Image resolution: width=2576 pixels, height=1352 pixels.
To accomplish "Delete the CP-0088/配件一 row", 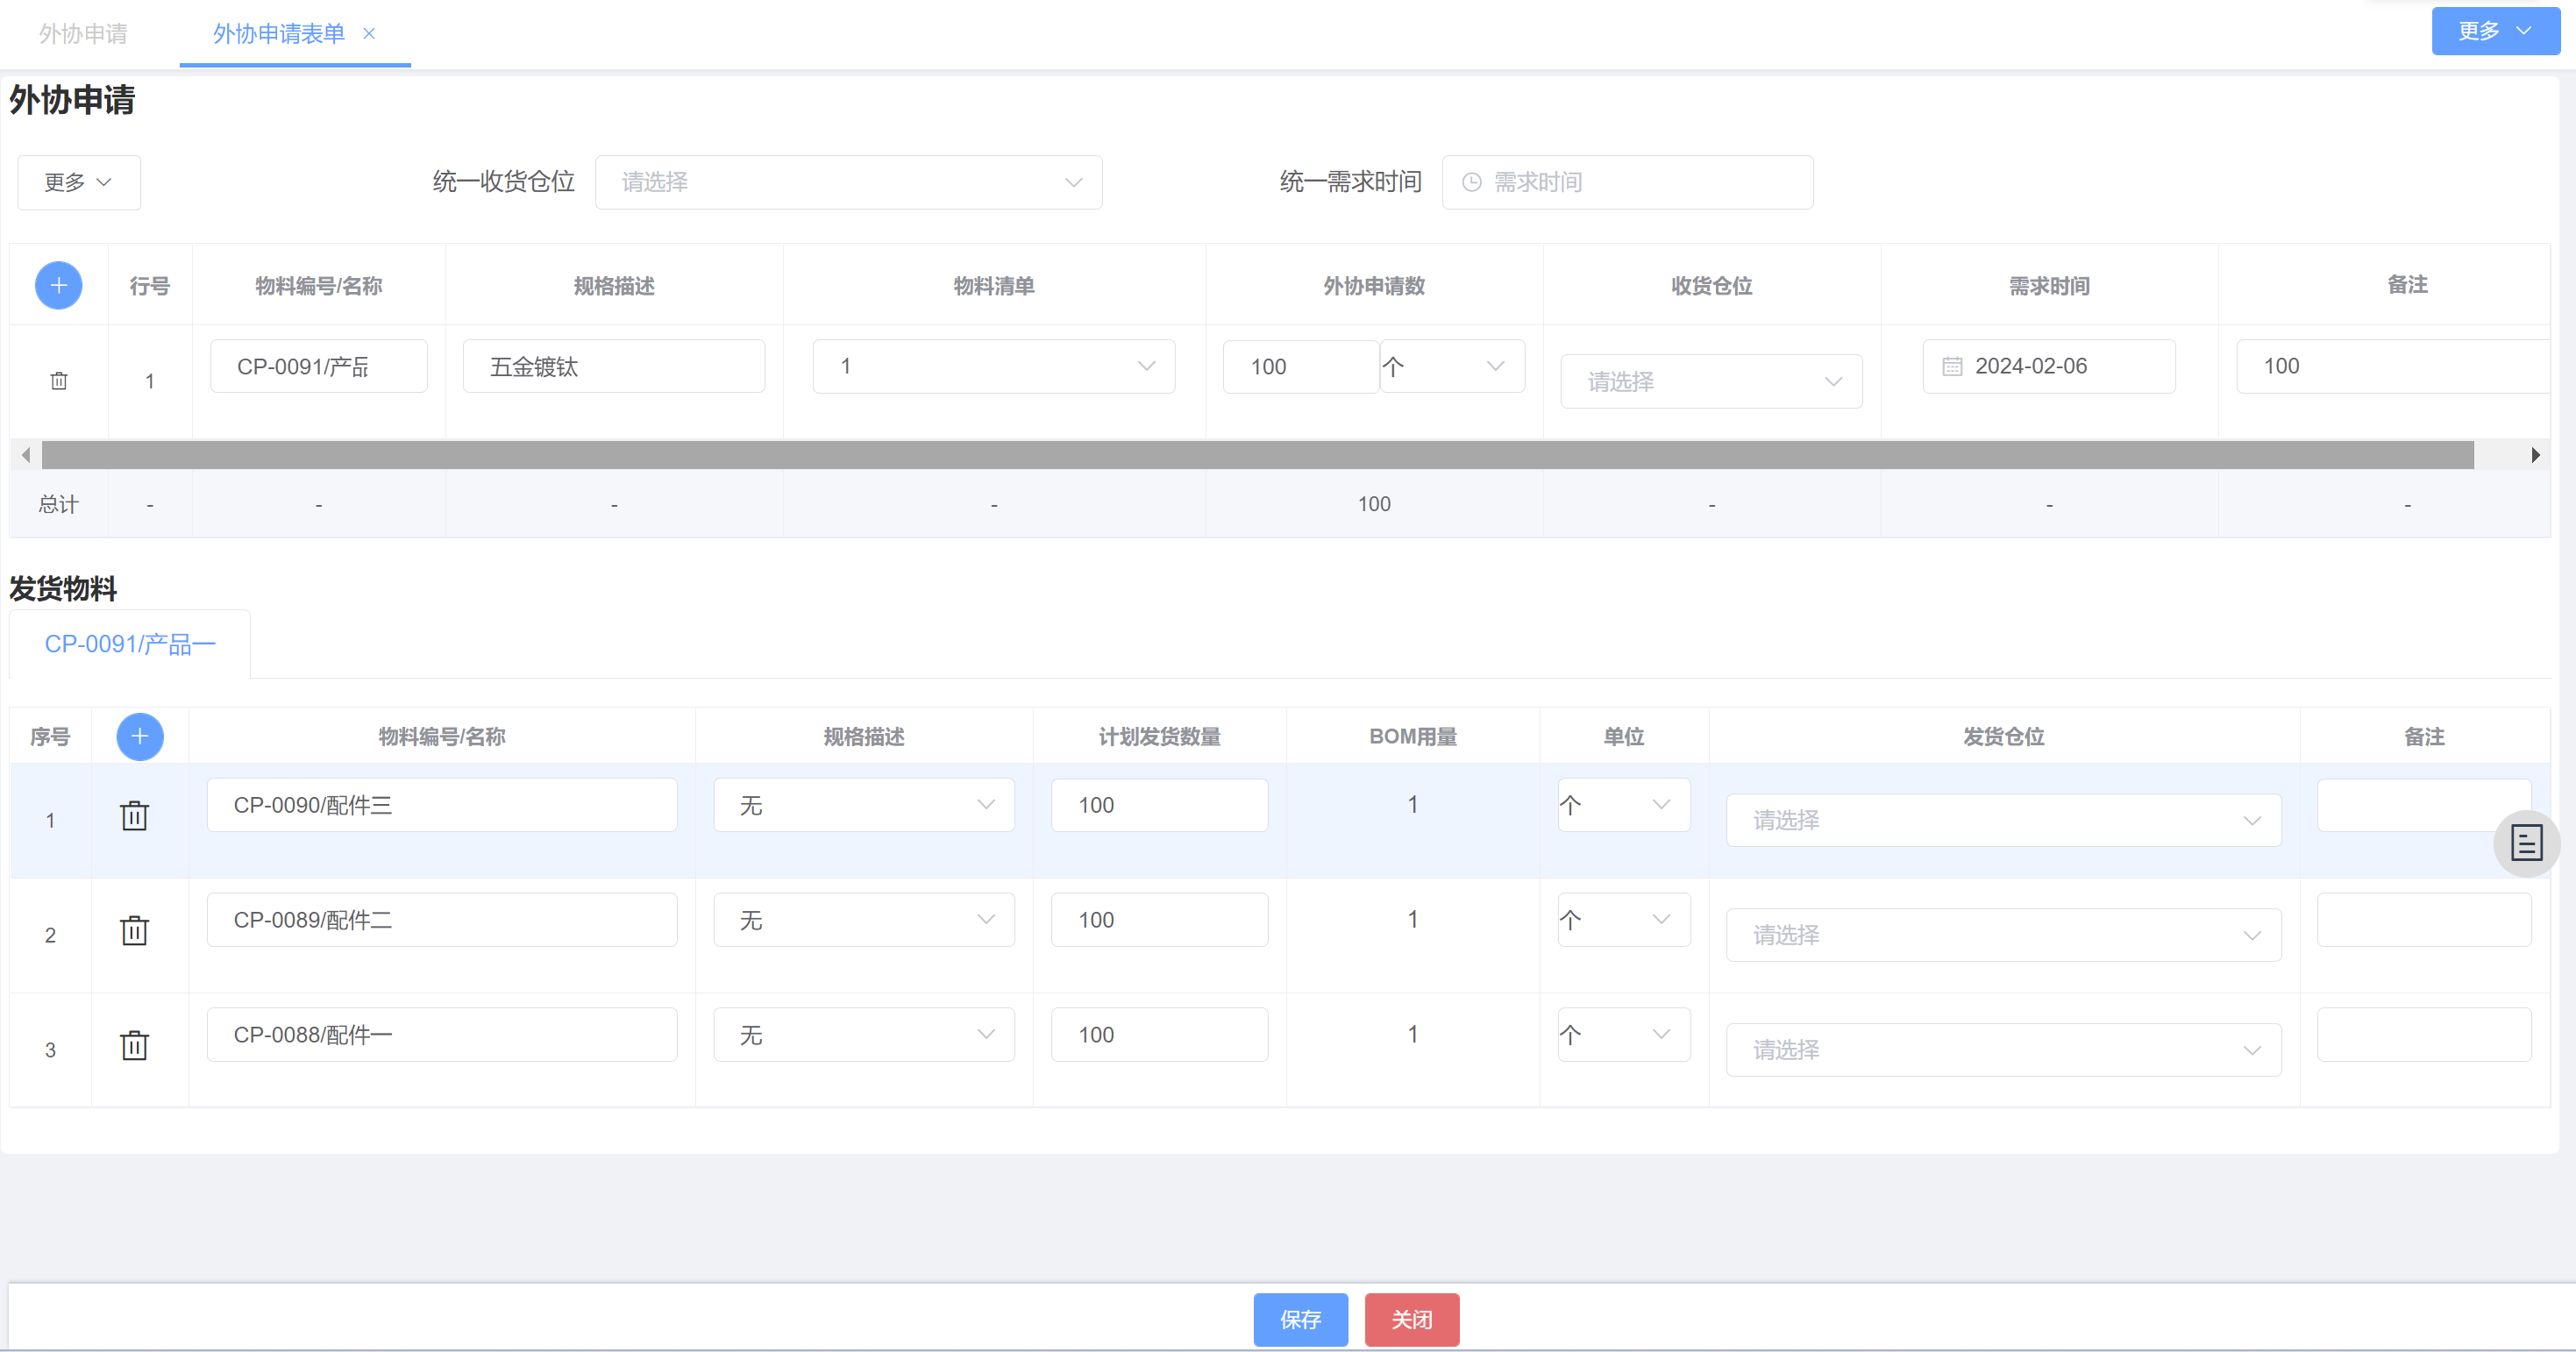I will 134,1046.
